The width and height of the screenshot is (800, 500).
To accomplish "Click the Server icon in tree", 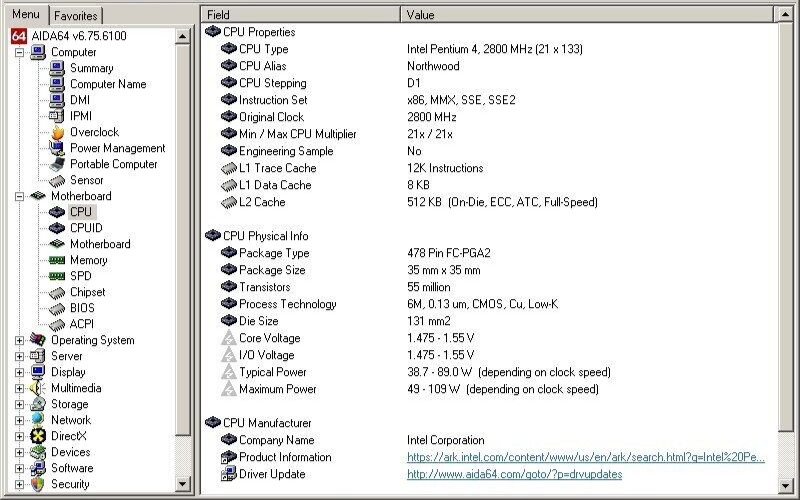I will (x=38, y=356).
